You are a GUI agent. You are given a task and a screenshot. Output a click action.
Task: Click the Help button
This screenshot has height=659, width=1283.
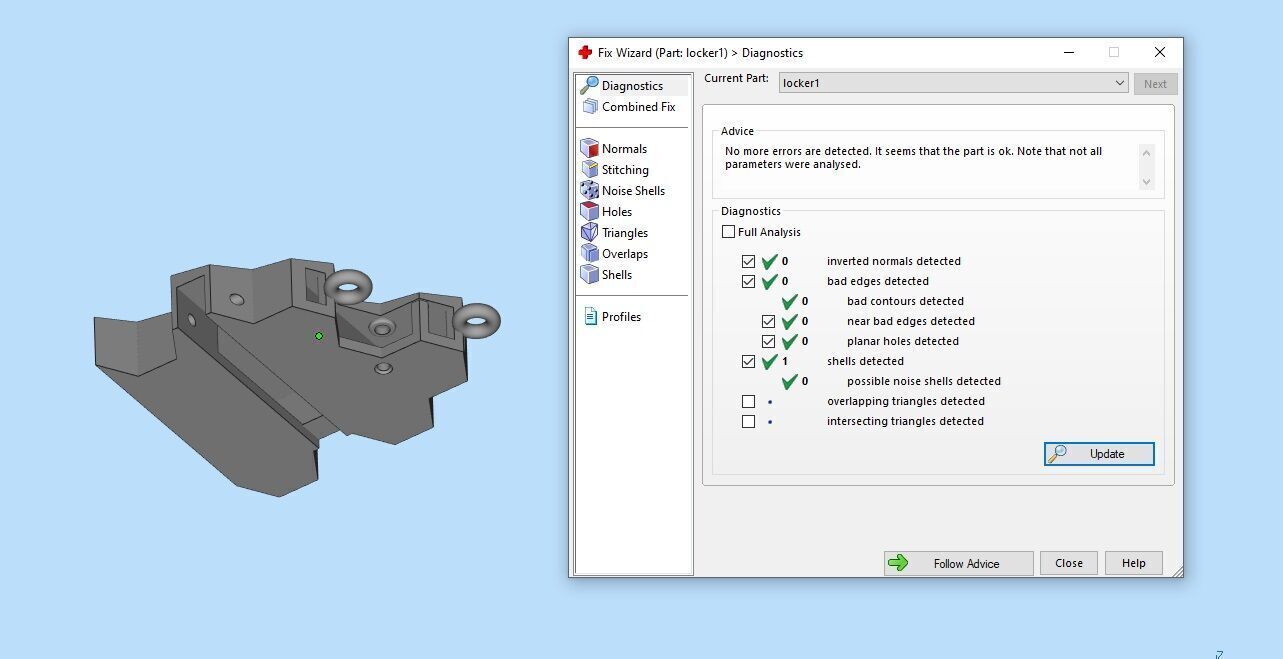point(1133,563)
